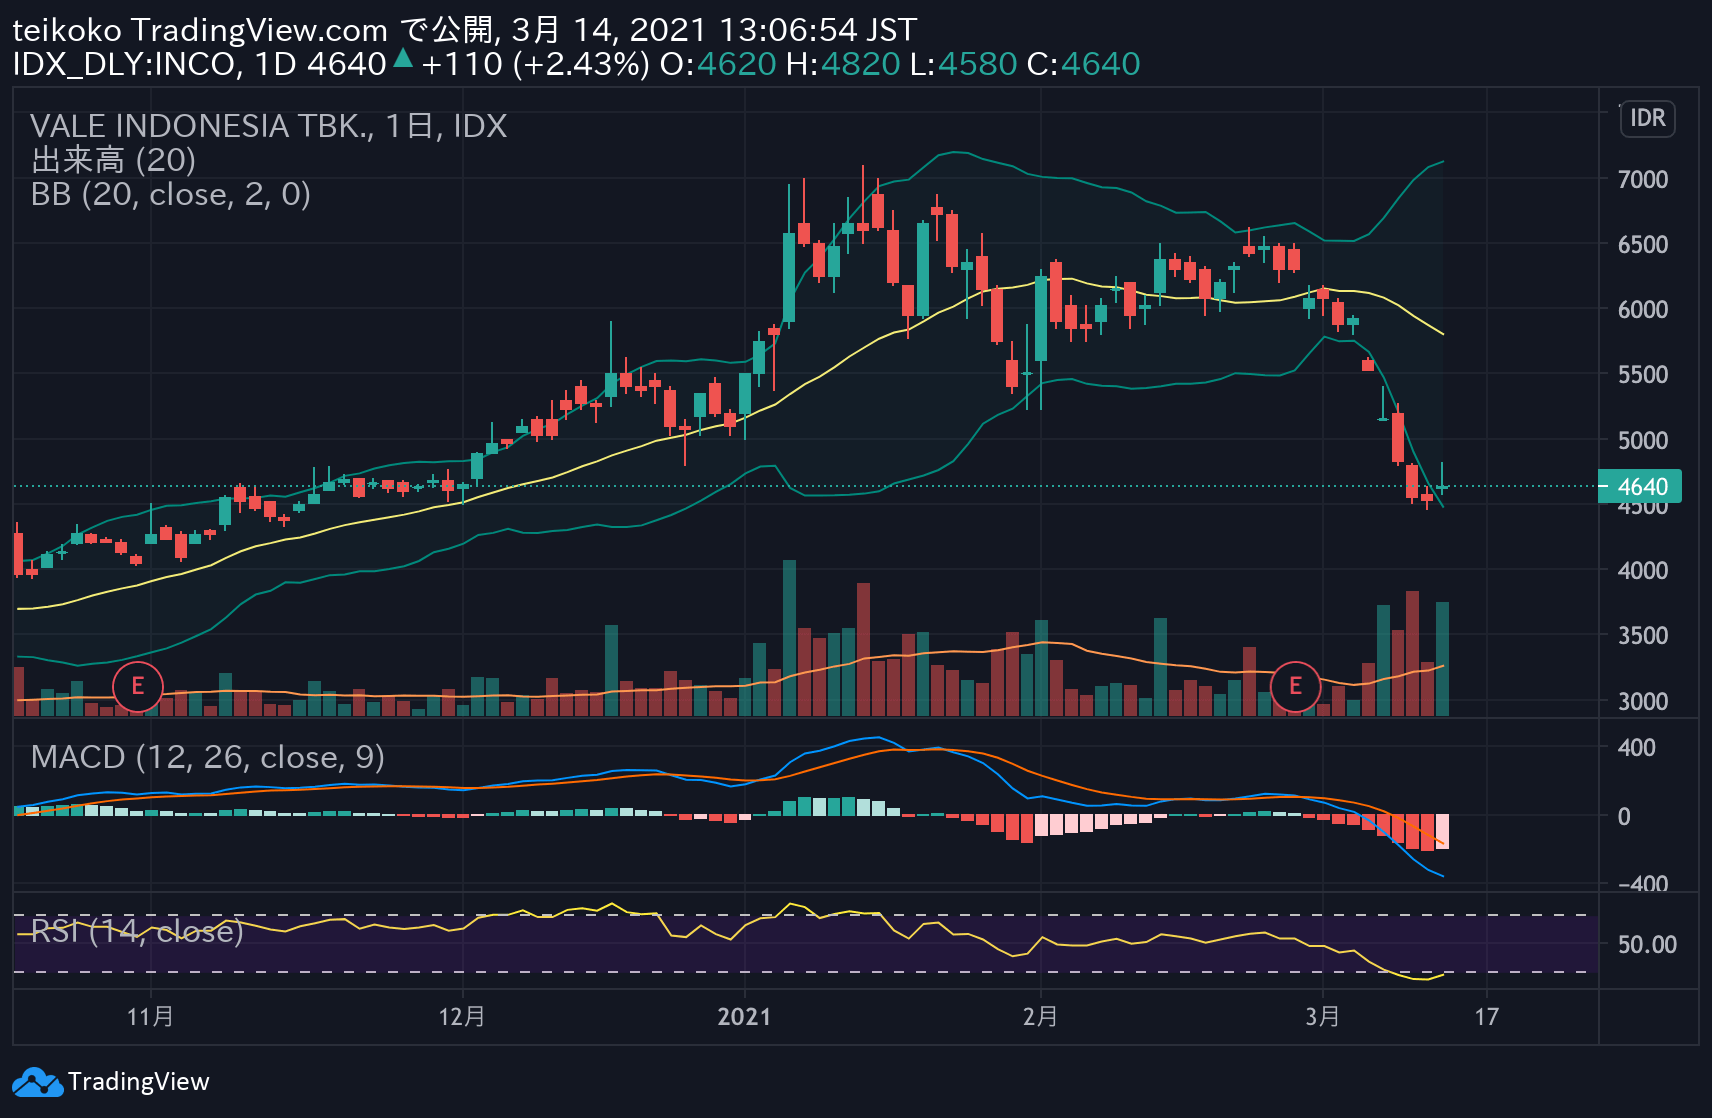Select the current price label 4640

[1640, 487]
